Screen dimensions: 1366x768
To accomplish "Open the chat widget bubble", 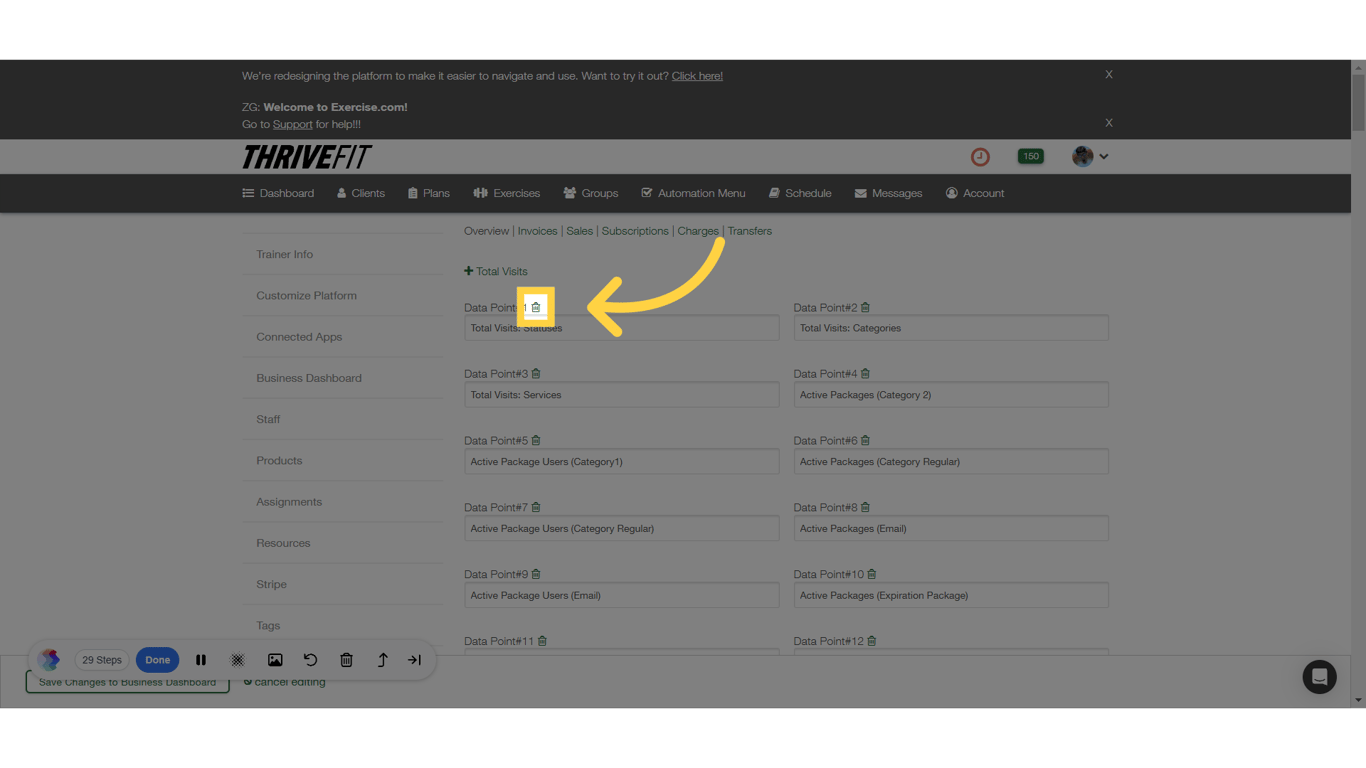I will (1319, 677).
